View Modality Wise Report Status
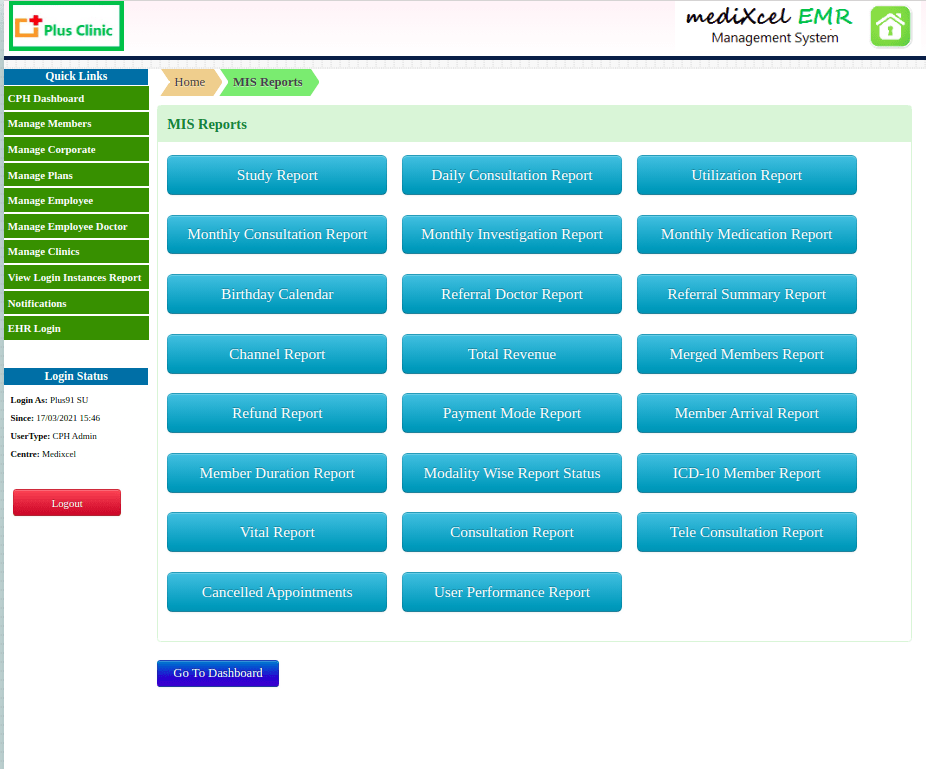Image resolution: width=926 pixels, height=769 pixels. pyautogui.click(x=512, y=473)
